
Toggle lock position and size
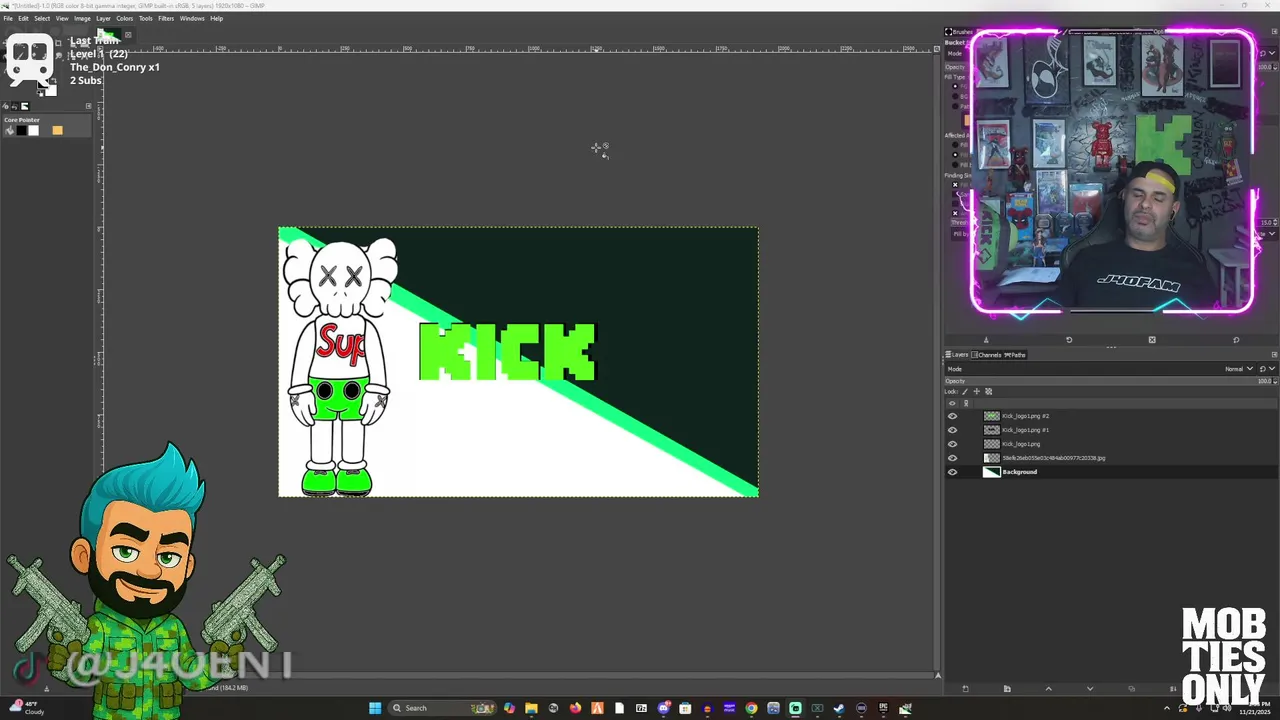[977, 392]
